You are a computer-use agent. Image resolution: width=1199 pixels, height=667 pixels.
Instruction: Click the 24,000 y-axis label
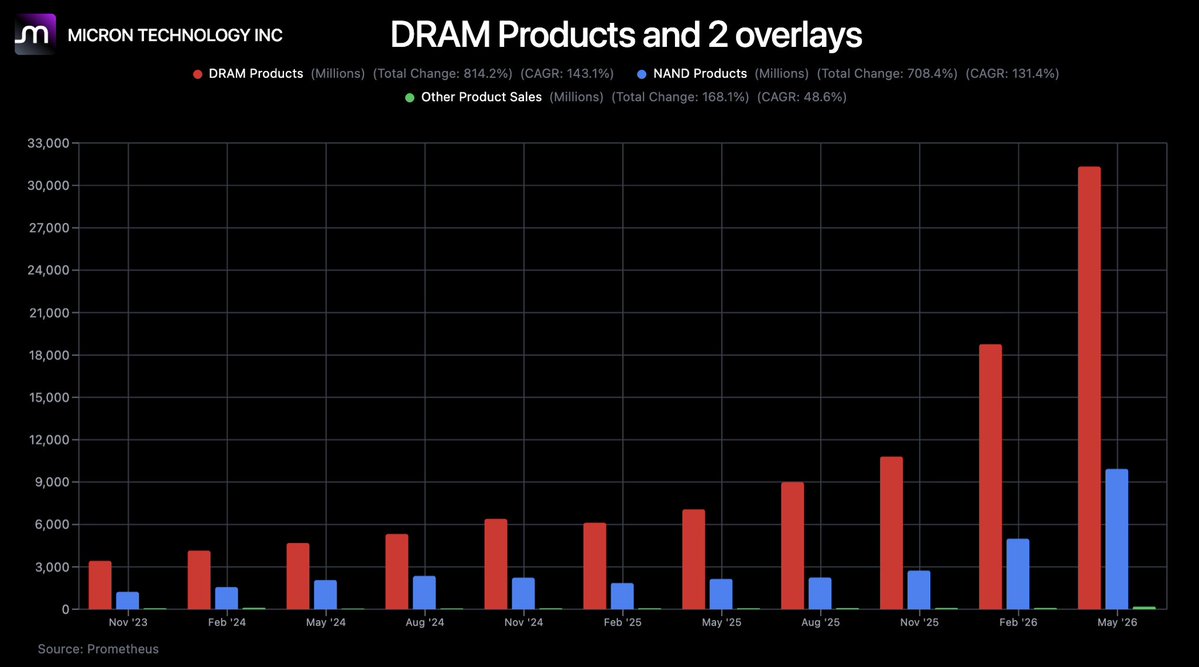(48, 270)
